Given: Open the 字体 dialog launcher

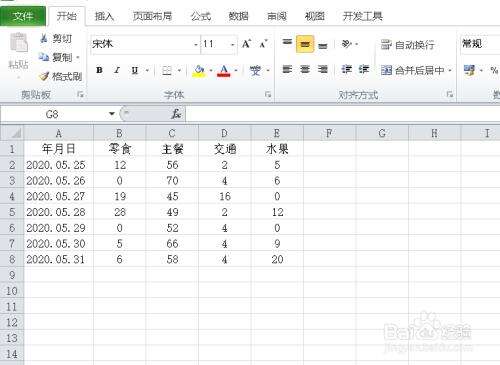Looking at the screenshot, I should 268,95.
